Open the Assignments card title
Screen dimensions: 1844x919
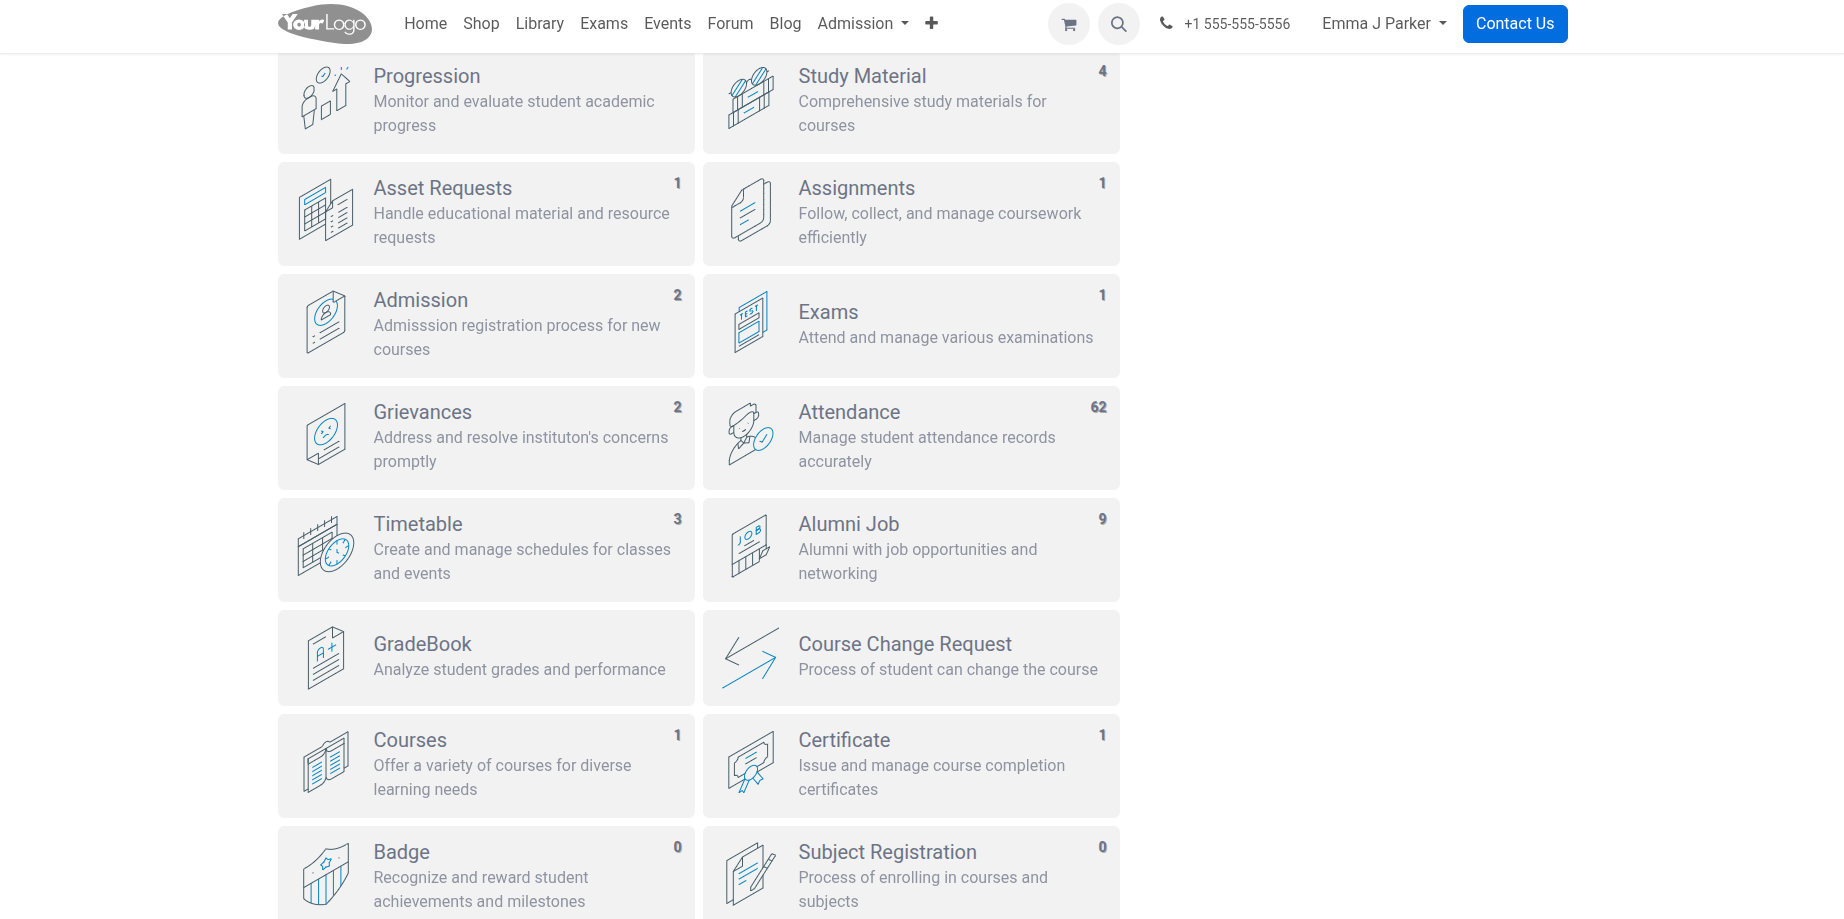click(x=857, y=188)
